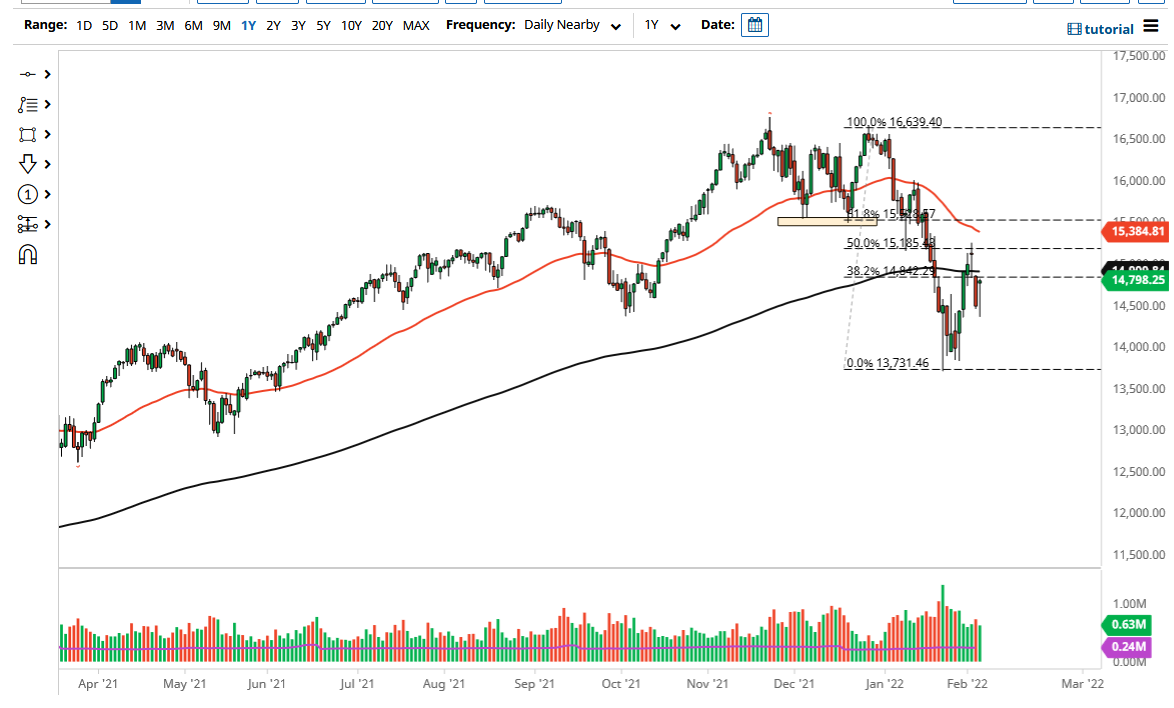Select the rectangle annotation tool

point(27,134)
